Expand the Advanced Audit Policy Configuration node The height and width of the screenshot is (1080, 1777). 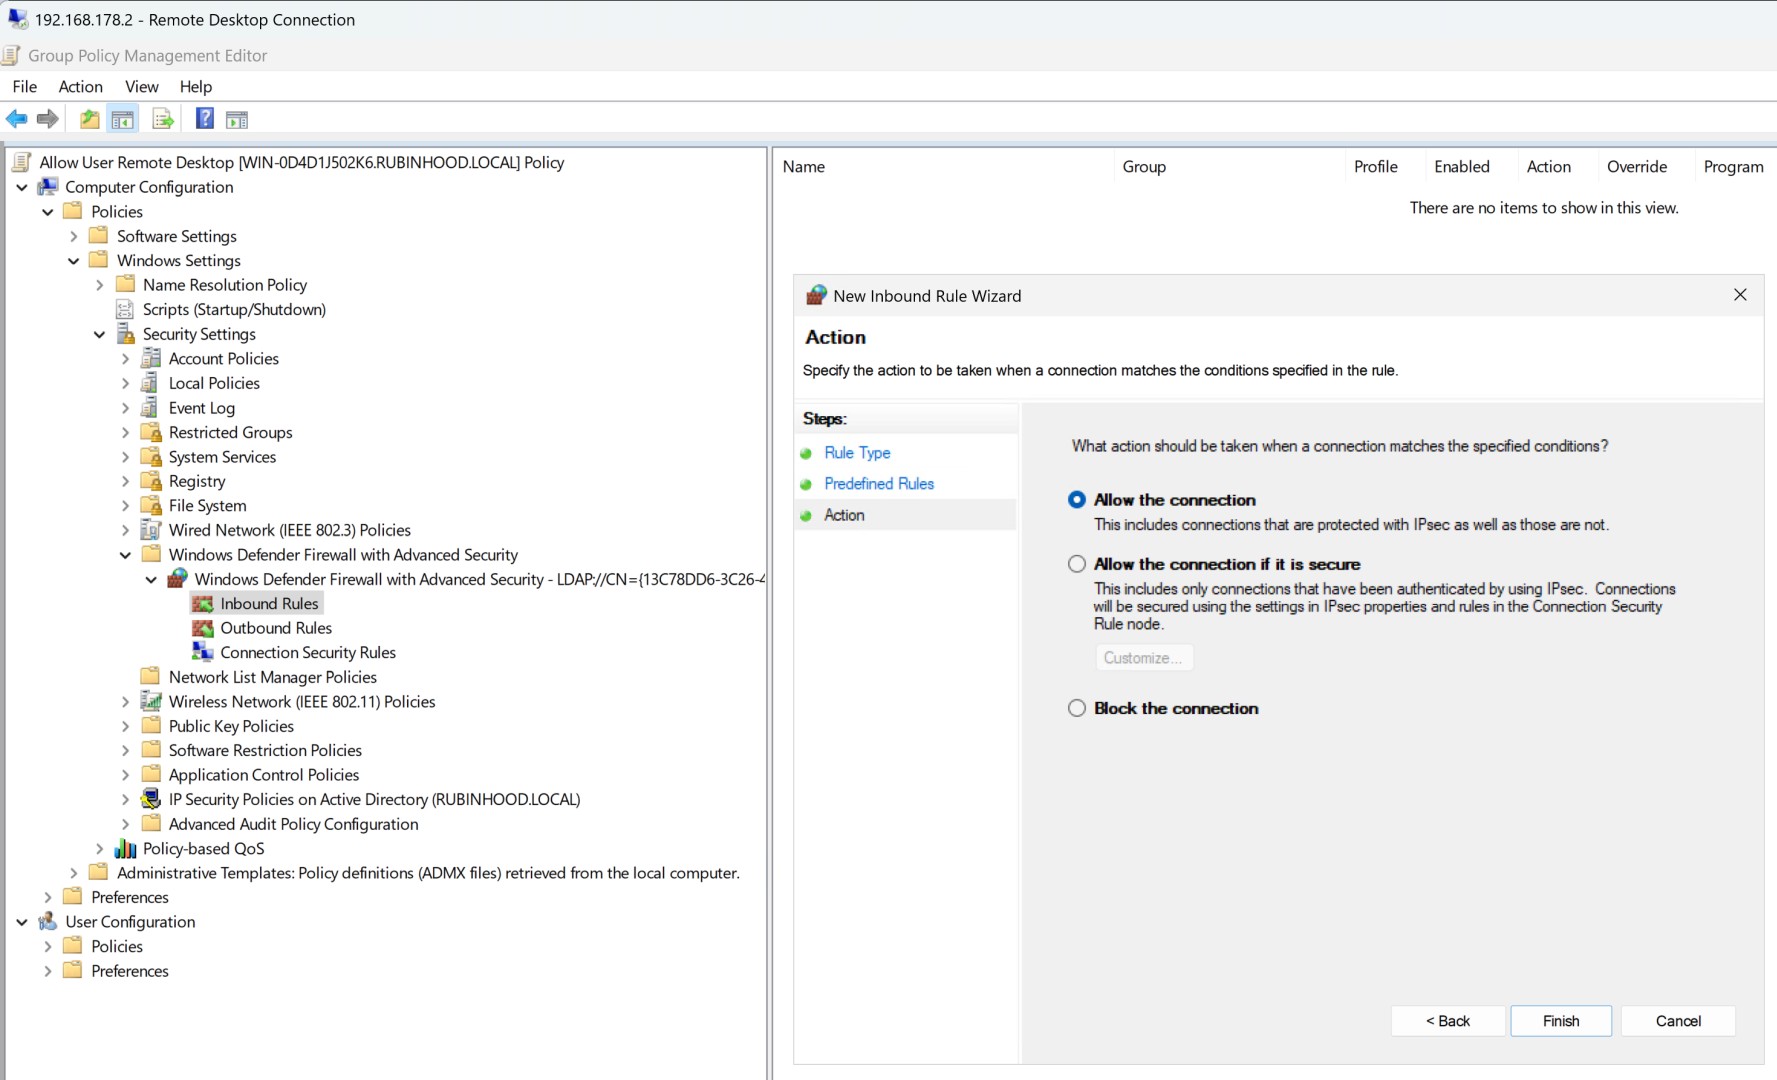[126, 824]
